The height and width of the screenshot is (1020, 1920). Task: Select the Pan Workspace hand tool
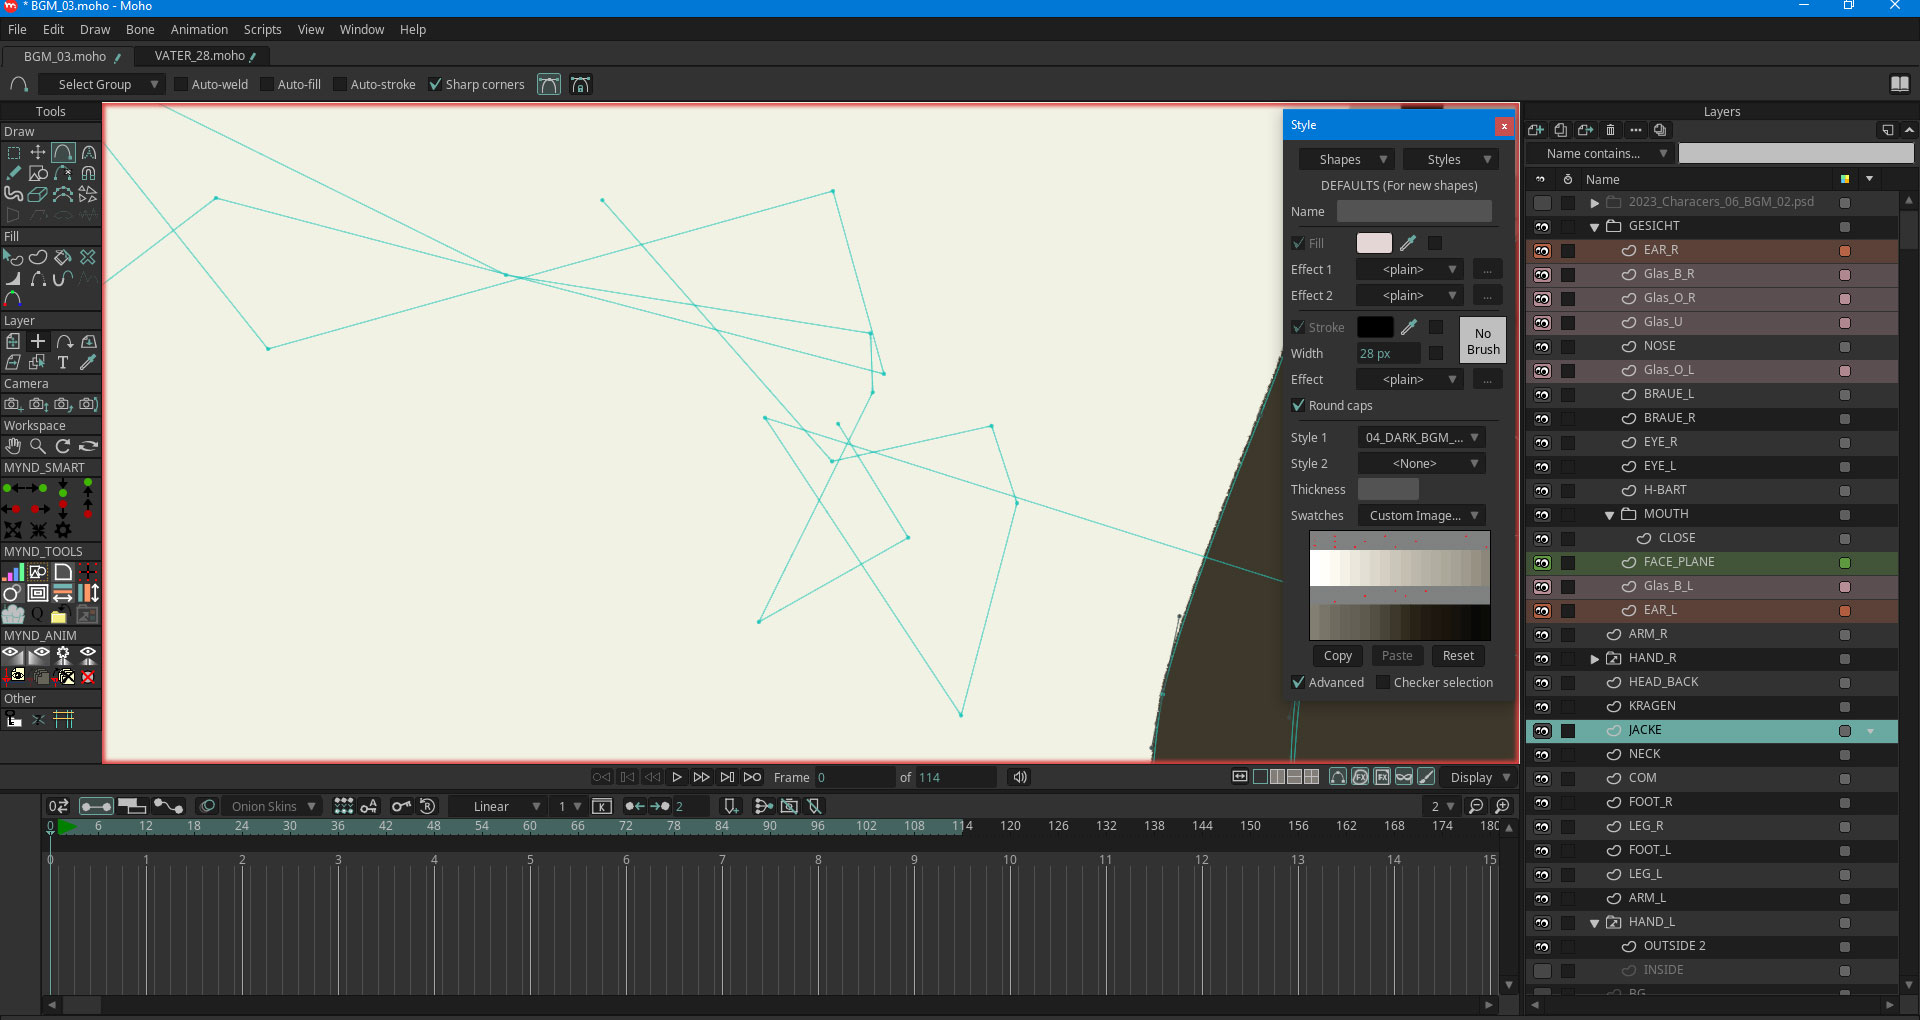click(x=13, y=447)
